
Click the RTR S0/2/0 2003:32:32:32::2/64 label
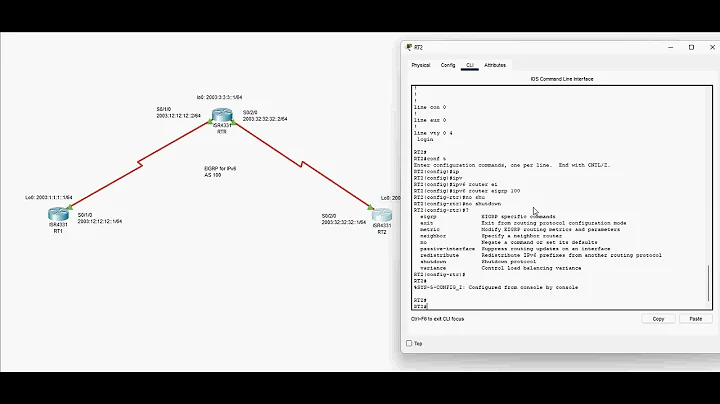[x=265, y=116]
